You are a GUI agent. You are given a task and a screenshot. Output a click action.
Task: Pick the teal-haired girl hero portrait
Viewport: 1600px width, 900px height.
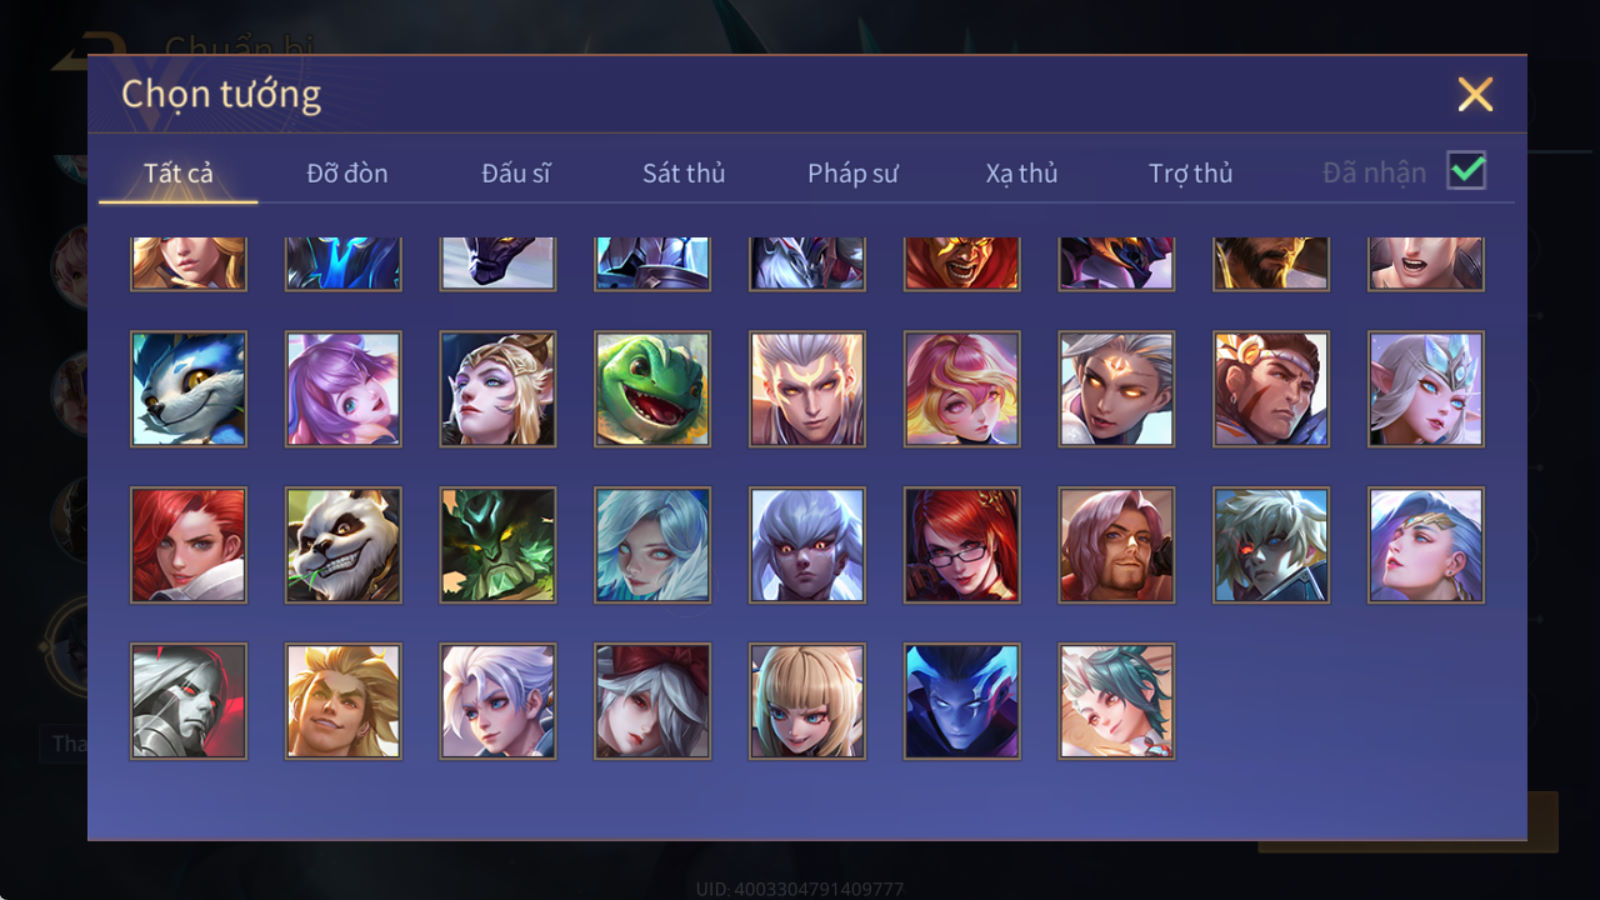[1116, 701]
